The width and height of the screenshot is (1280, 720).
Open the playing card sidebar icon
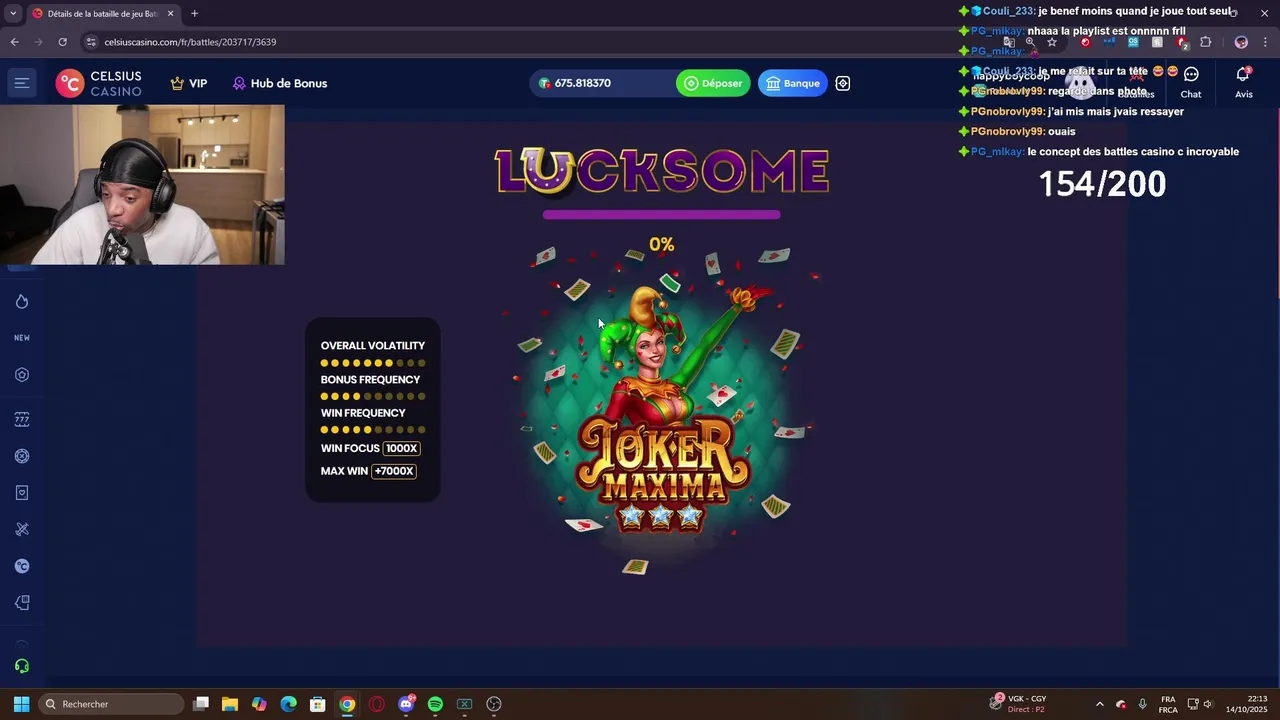pos(22,493)
